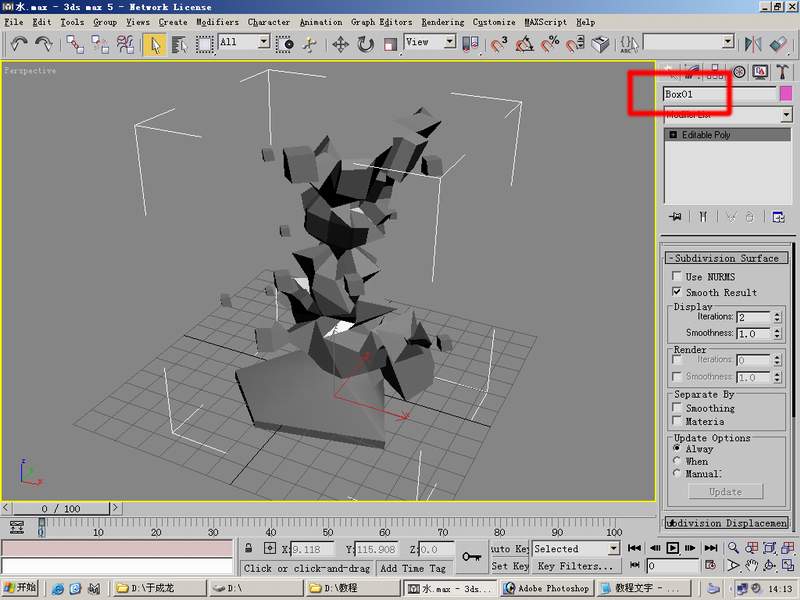Select the Pan hand viewport tool
800x600 pixels.
click(x=750, y=566)
